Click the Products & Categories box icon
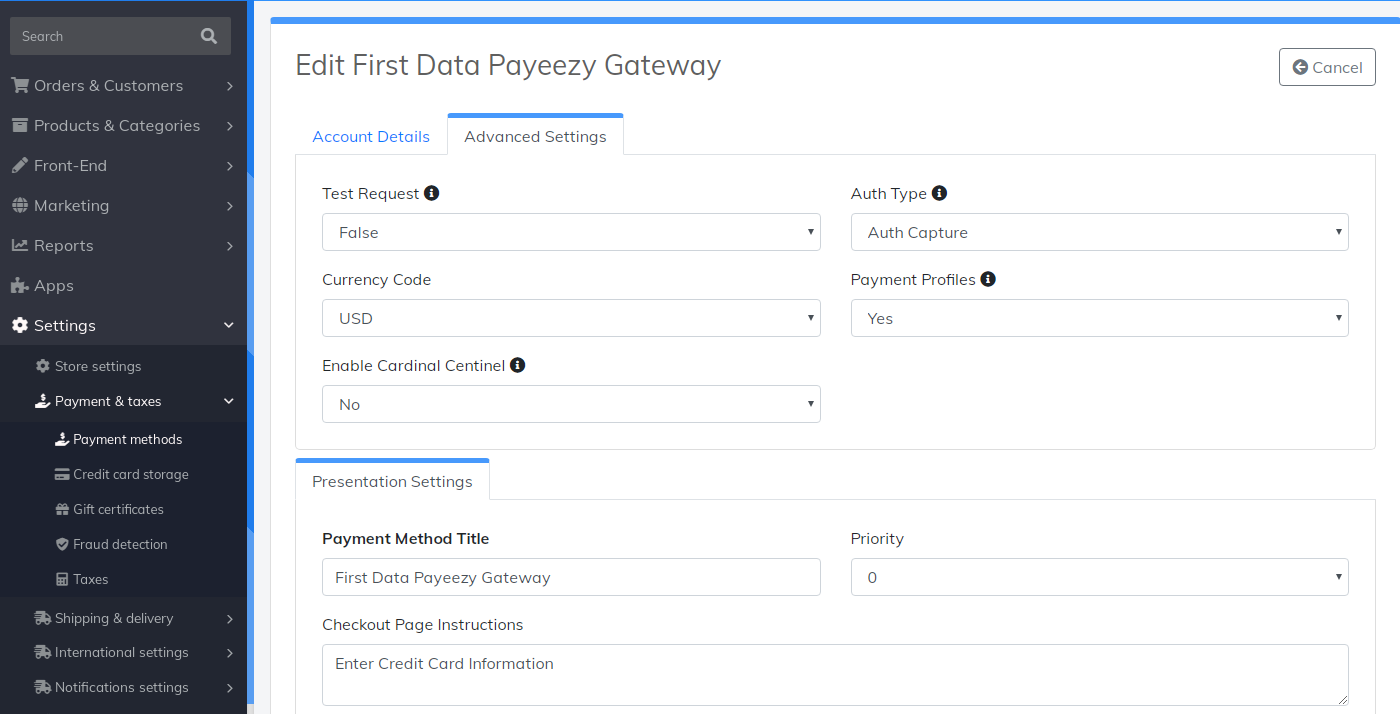1400x714 pixels. pyautogui.click(x=20, y=125)
